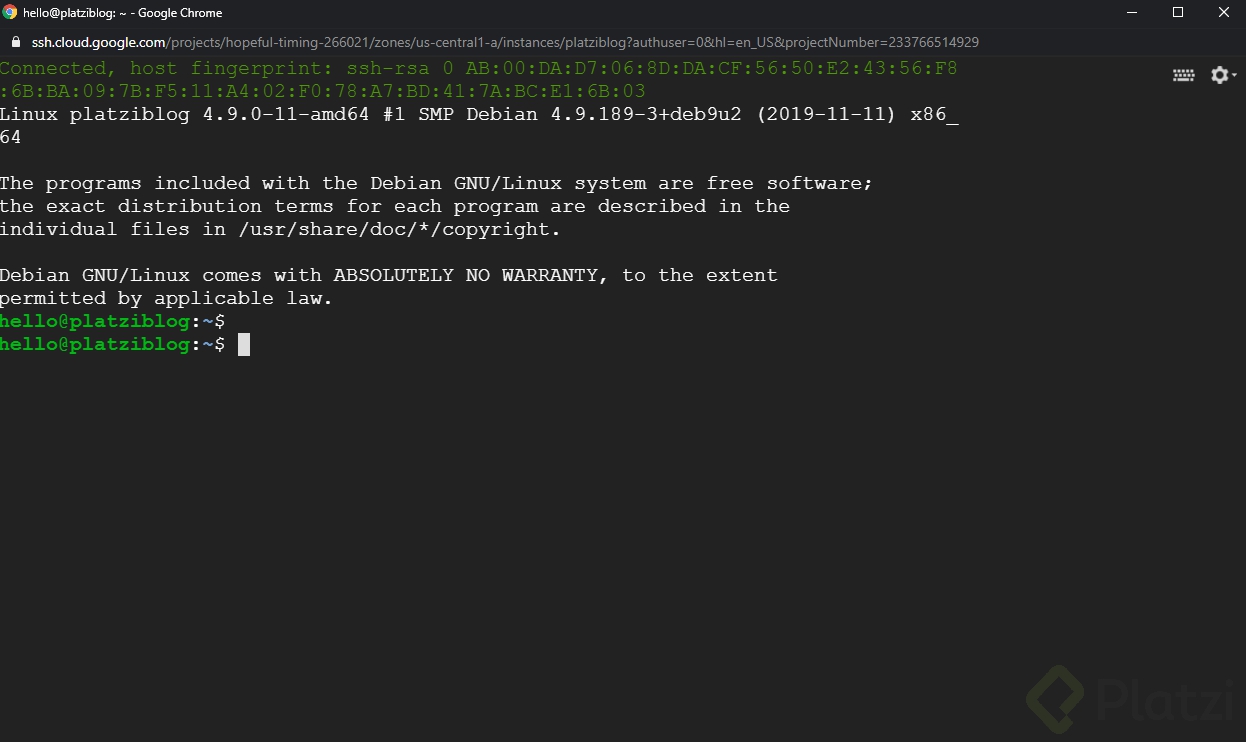
Task: Open the SSH settings gear menu
Action: pyautogui.click(x=1218, y=75)
